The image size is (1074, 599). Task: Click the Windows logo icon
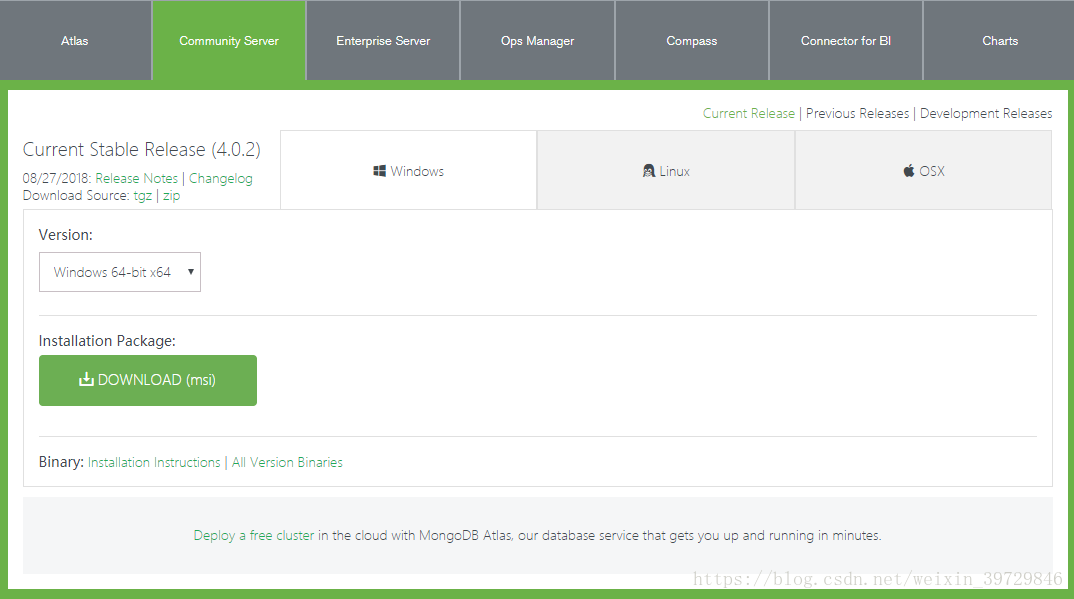[x=379, y=171]
